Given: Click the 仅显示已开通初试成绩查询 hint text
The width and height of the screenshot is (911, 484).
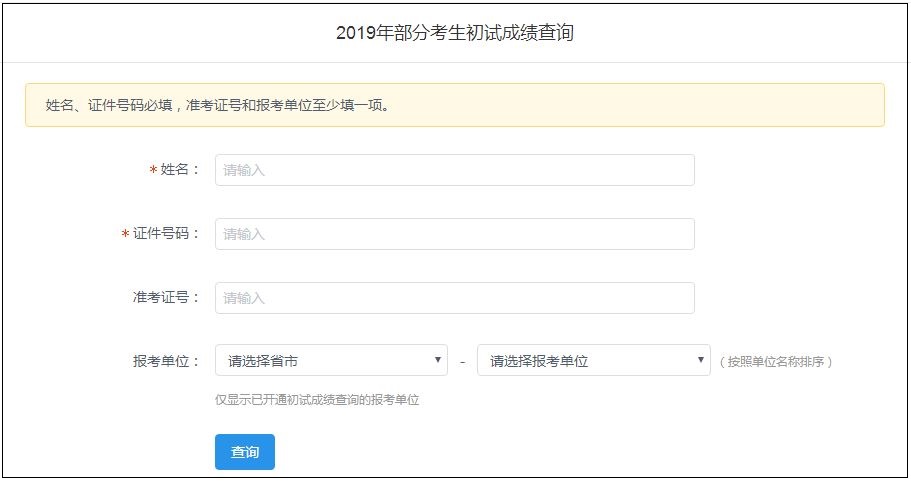Looking at the screenshot, I should click(x=317, y=400).
